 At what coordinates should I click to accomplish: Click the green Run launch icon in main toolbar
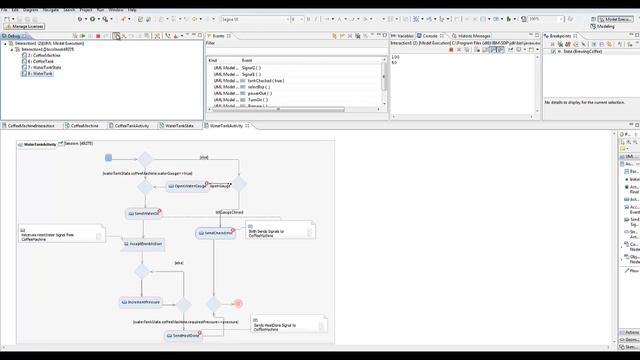click(x=93, y=19)
